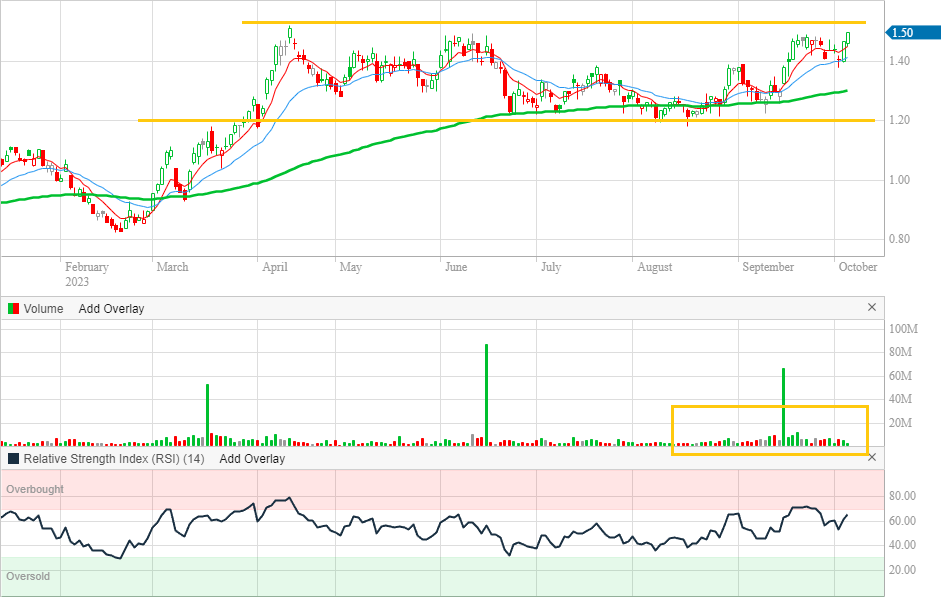This screenshot has width=945, height=597.
Task: Close the Volume indicator panel
Action: pos(871,308)
